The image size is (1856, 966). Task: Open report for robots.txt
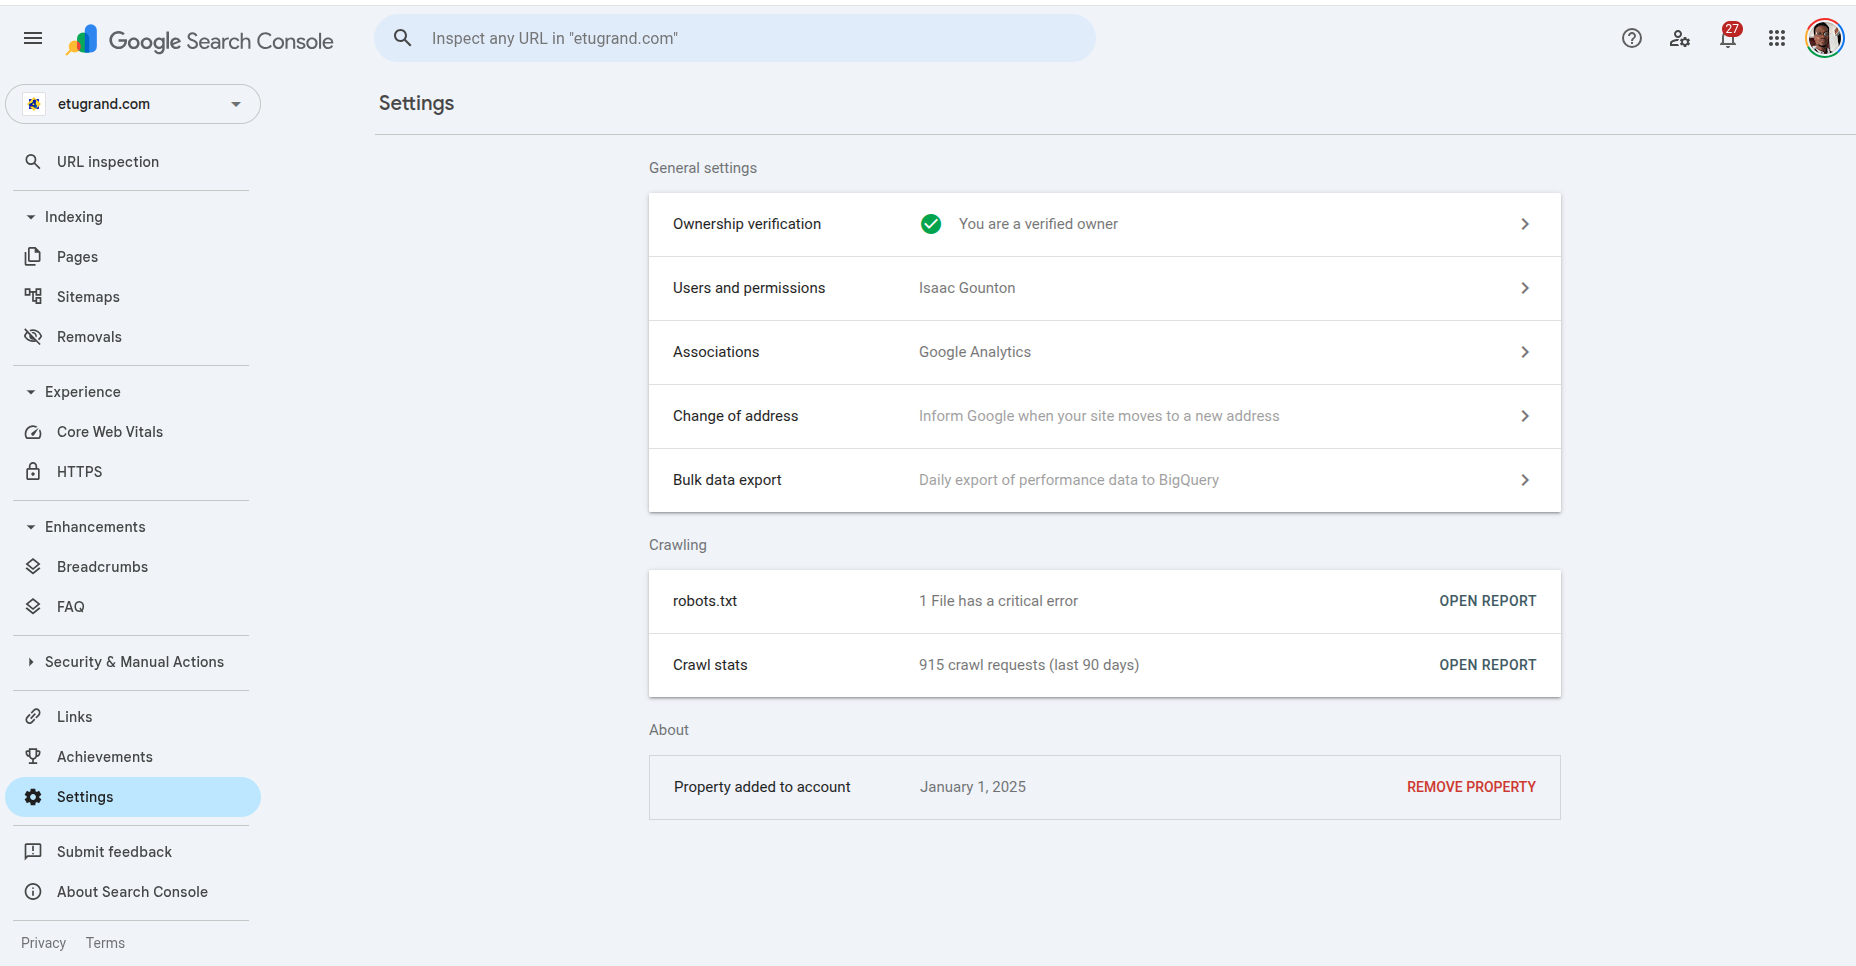click(1487, 601)
